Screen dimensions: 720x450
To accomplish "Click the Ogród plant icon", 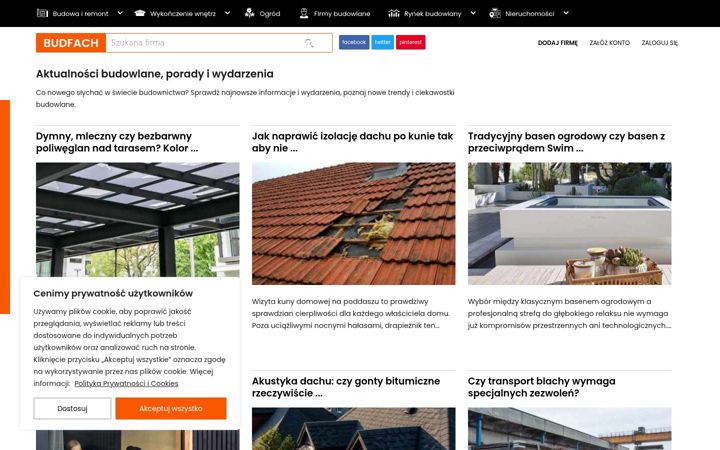I will point(249,13).
